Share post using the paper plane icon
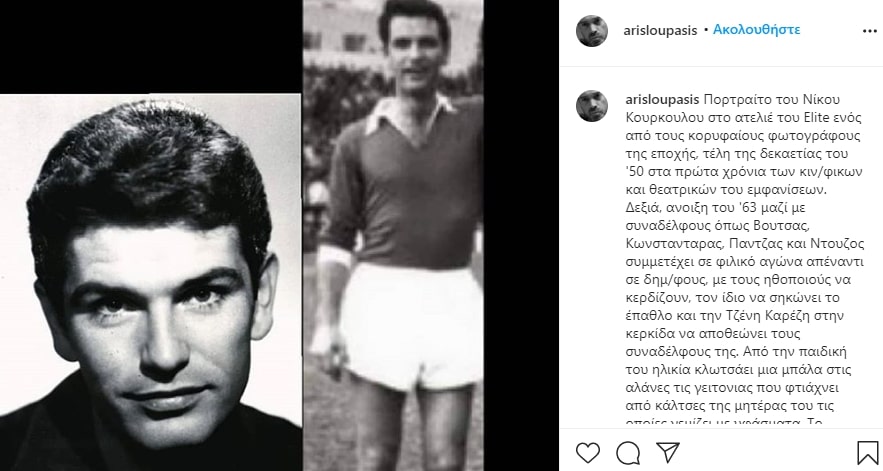The image size is (883, 471). coord(668,452)
